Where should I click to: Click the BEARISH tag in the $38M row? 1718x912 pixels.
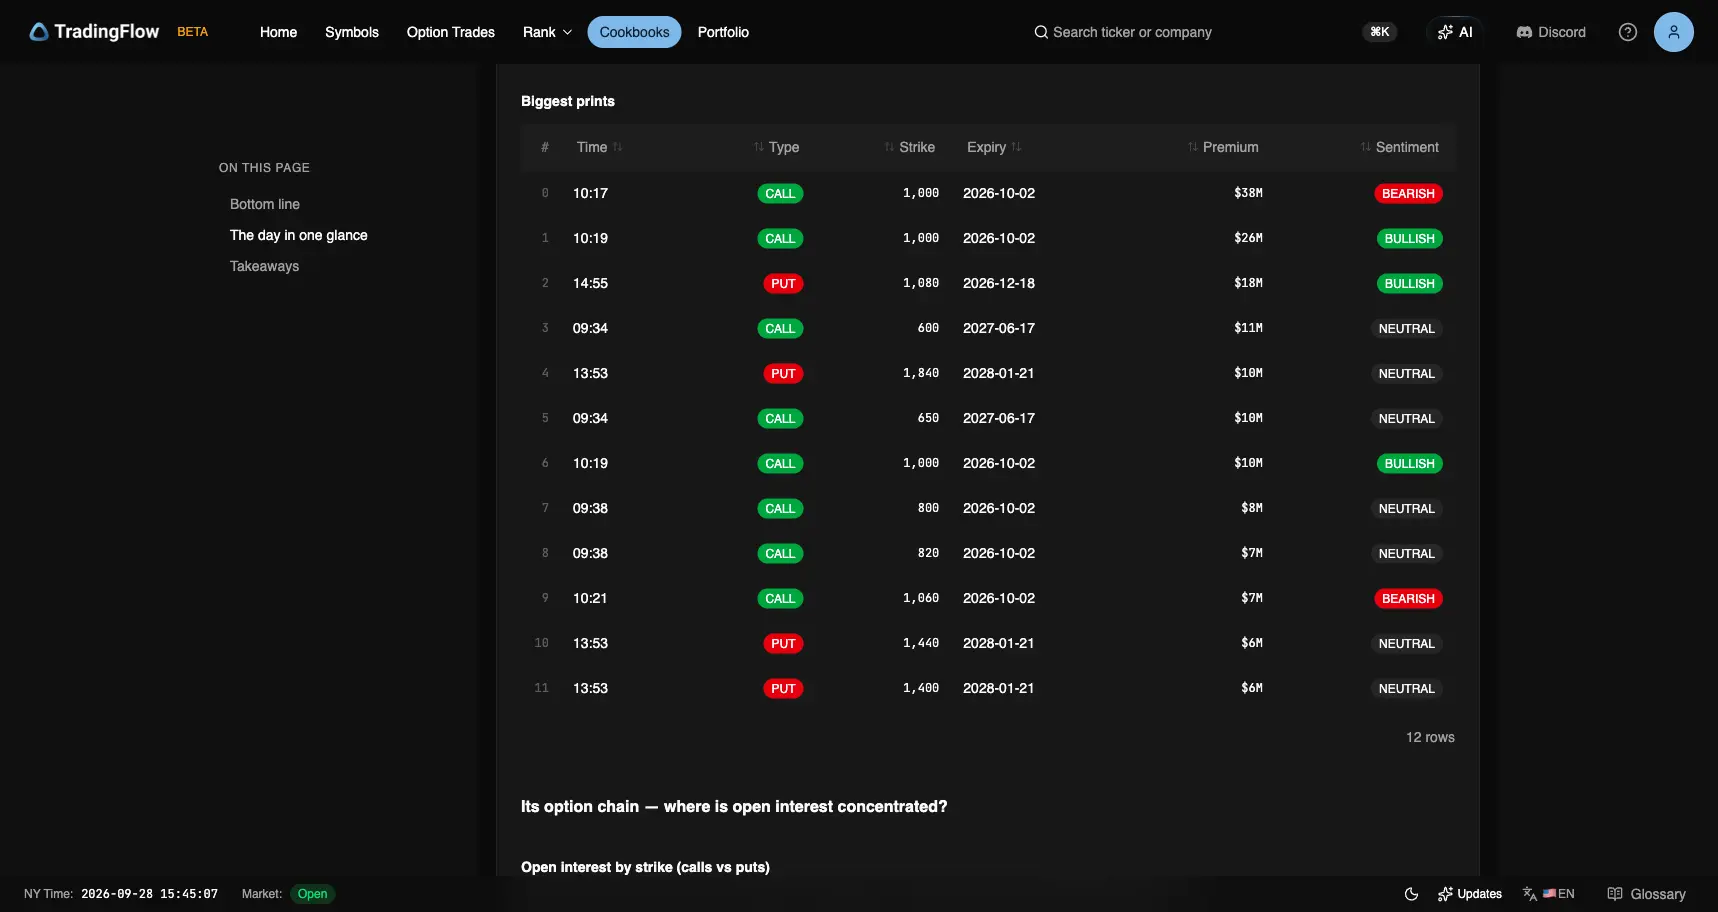(1408, 194)
